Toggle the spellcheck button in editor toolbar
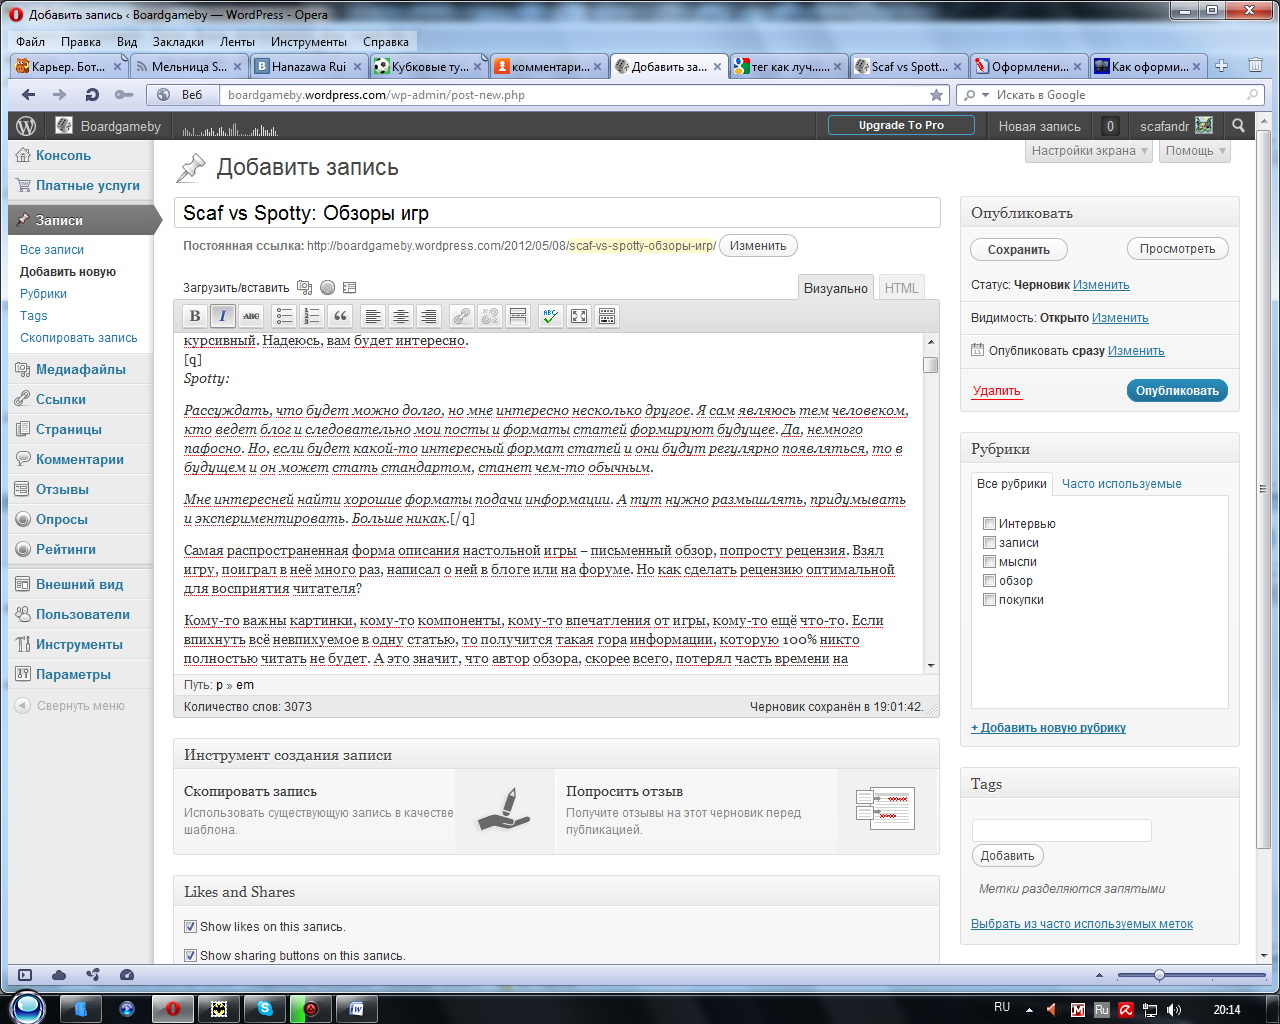This screenshot has height=1024, width=1280. click(550, 316)
